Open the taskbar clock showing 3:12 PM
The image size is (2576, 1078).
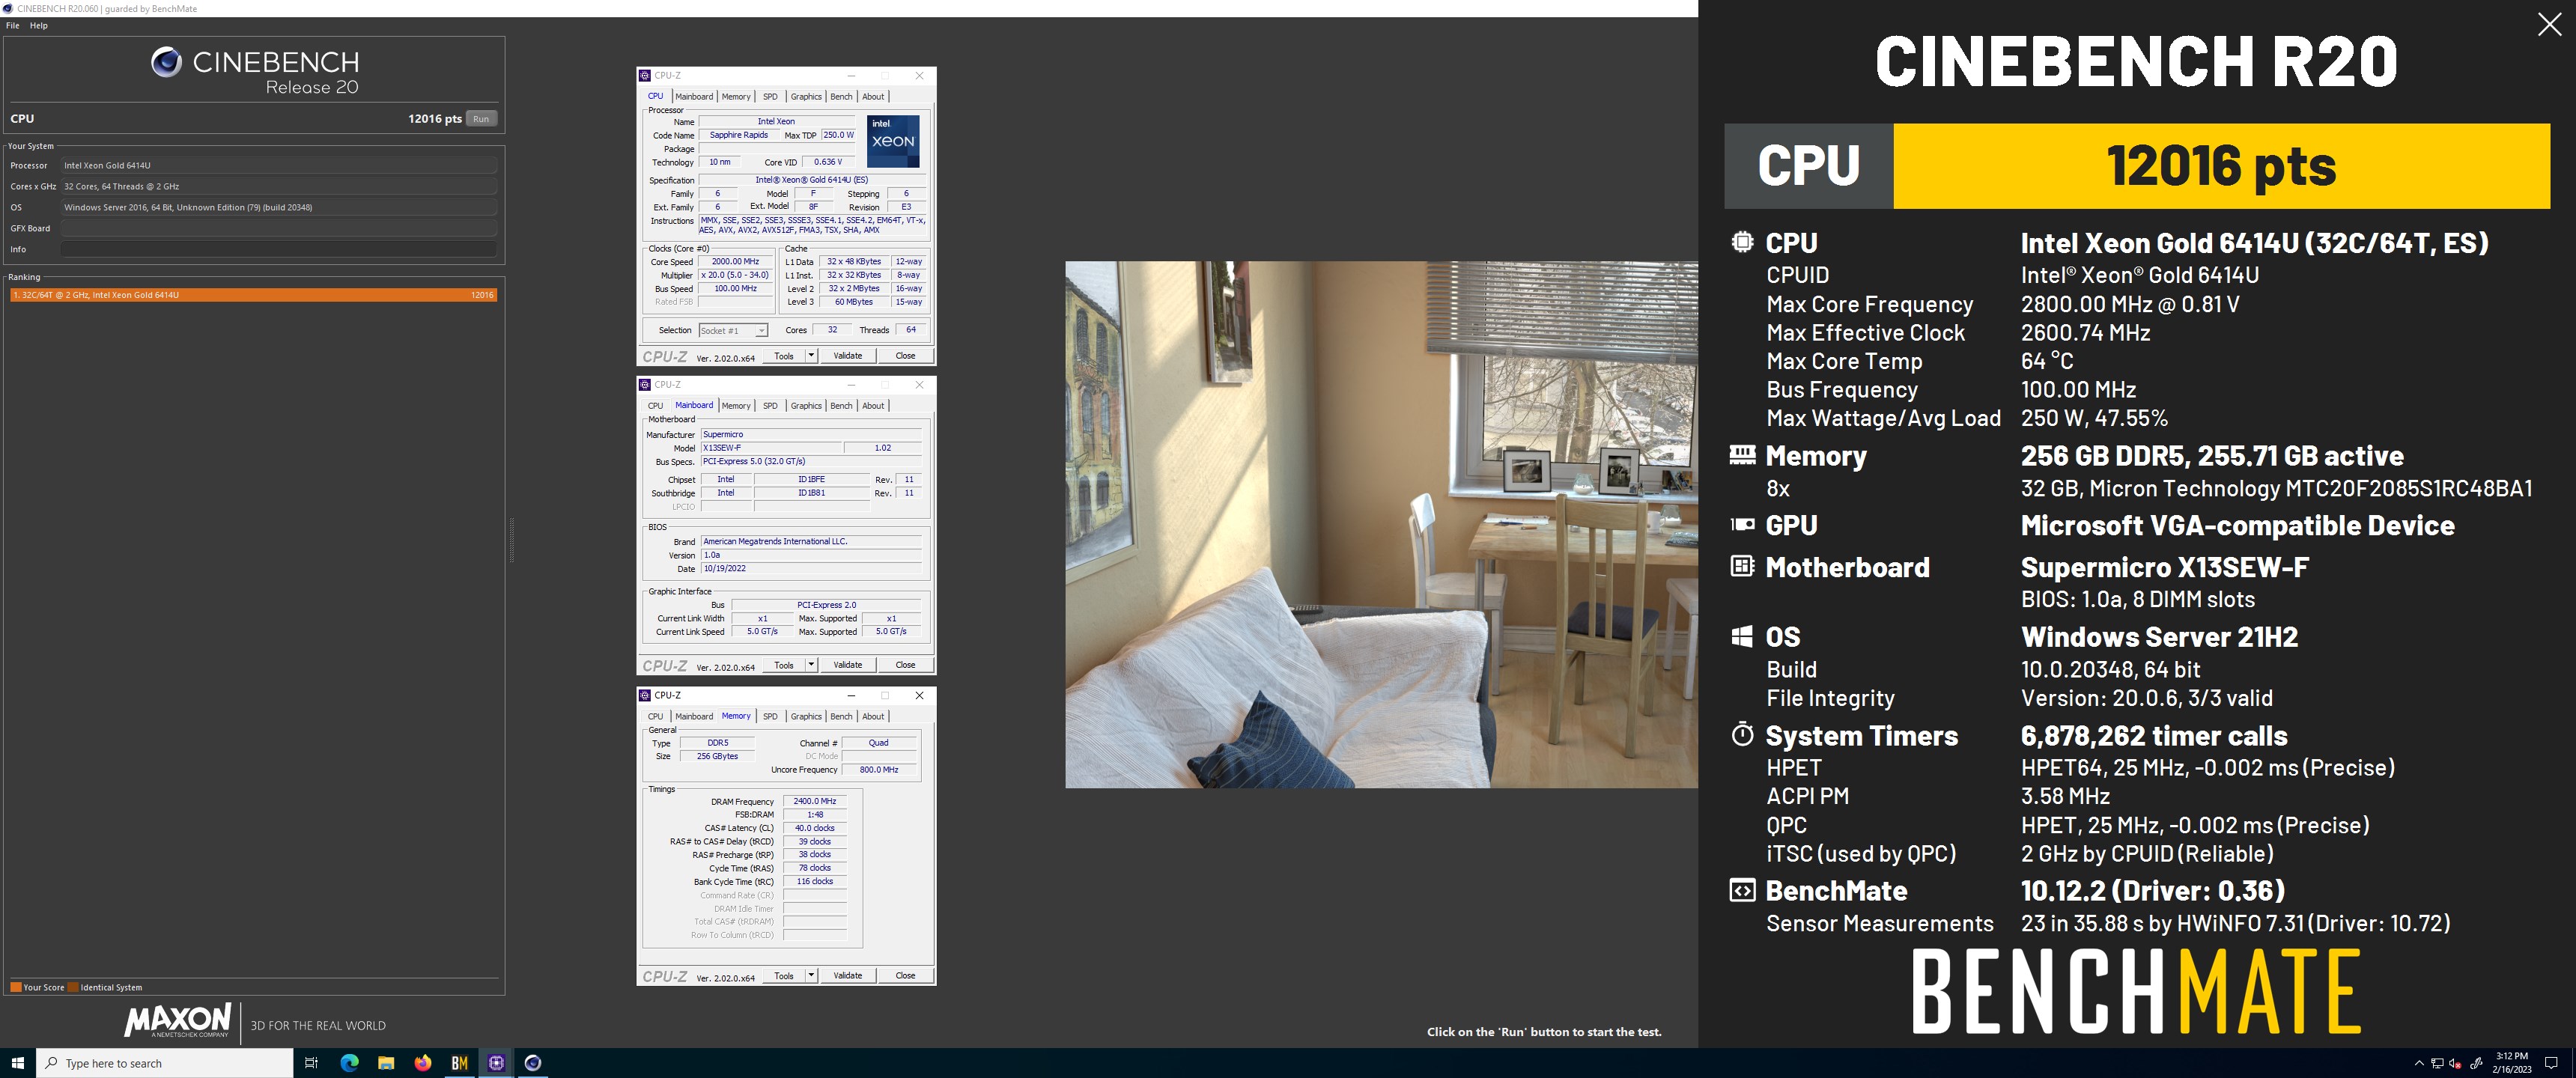coord(2512,1063)
